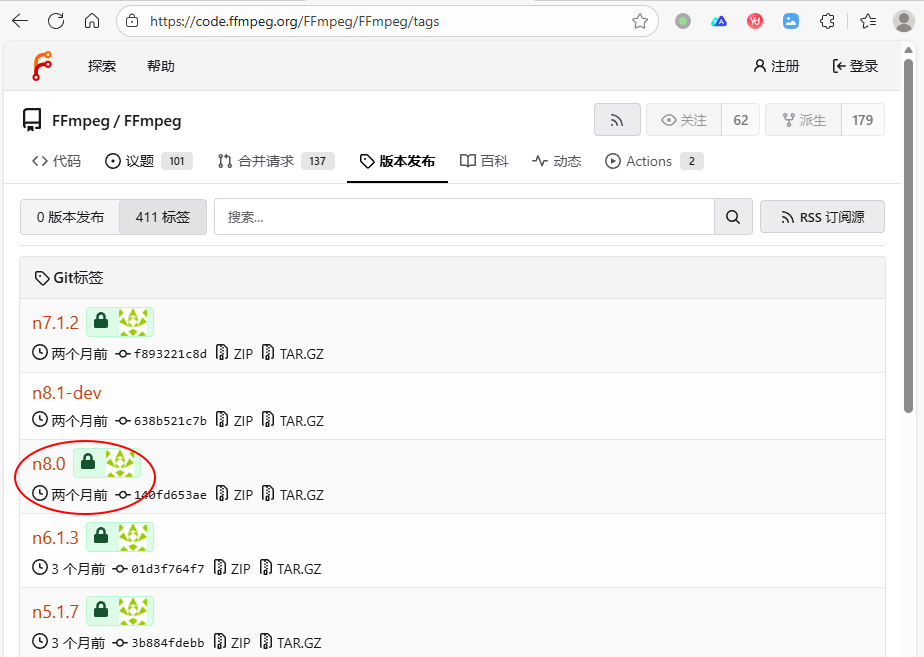Open the 179 forks count
This screenshot has height=657, width=924.
[863, 120]
